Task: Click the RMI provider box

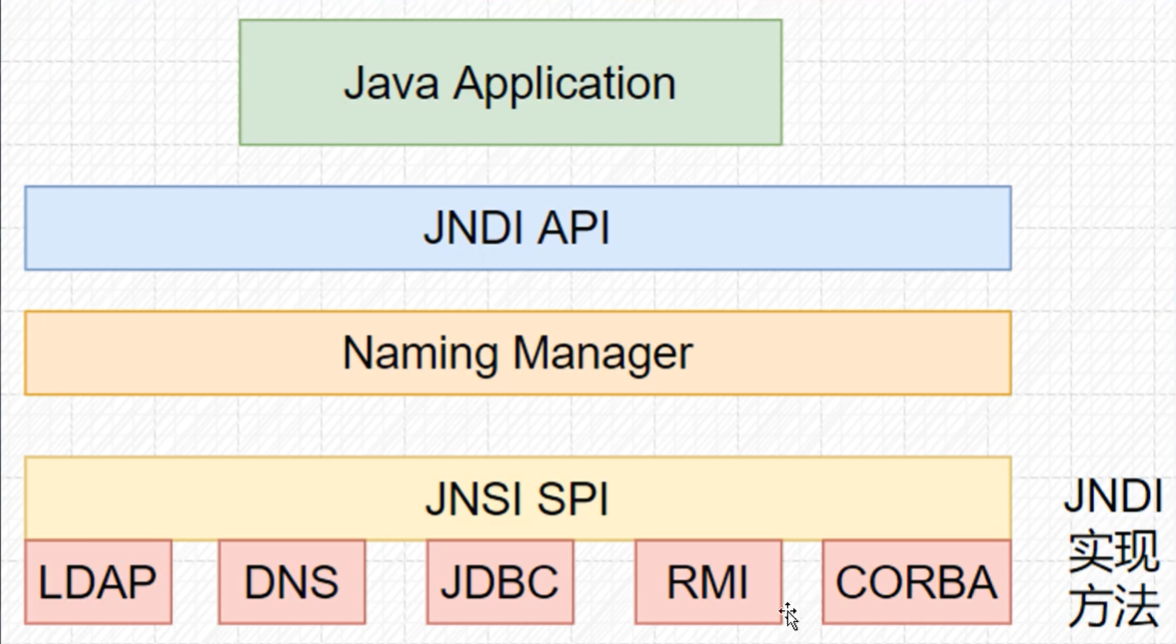Action: pyautogui.click(x=708, y=582)
